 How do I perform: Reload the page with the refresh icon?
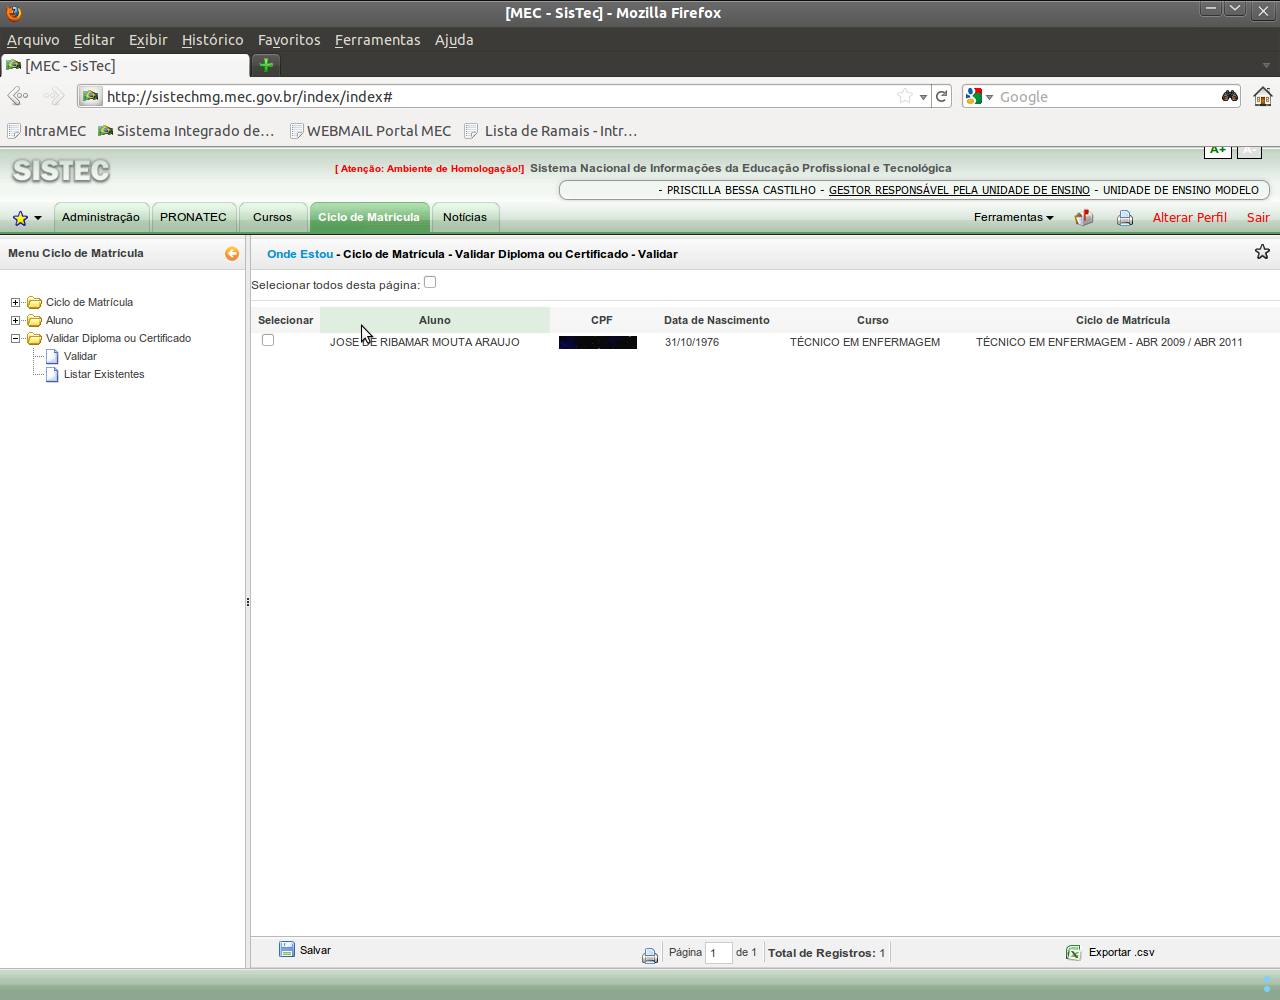coord(941,97)
